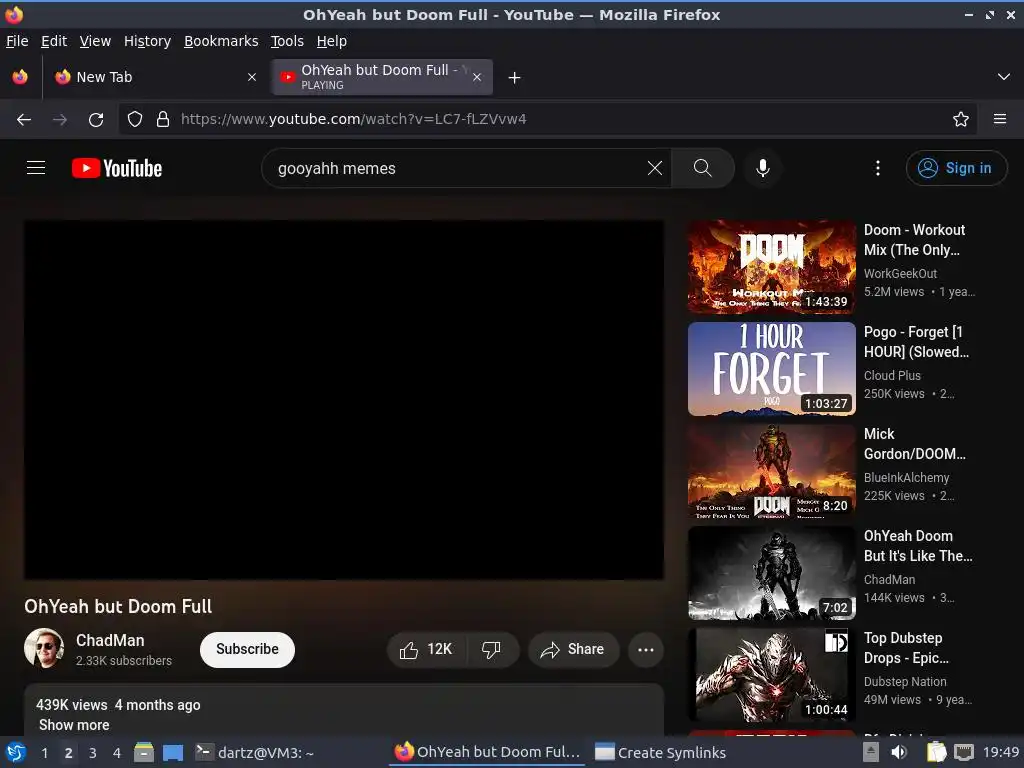Open Top Dubstep Drops title
Image resolution: width=1024 pixels, height=768 pixels.
tap(906, 647)
